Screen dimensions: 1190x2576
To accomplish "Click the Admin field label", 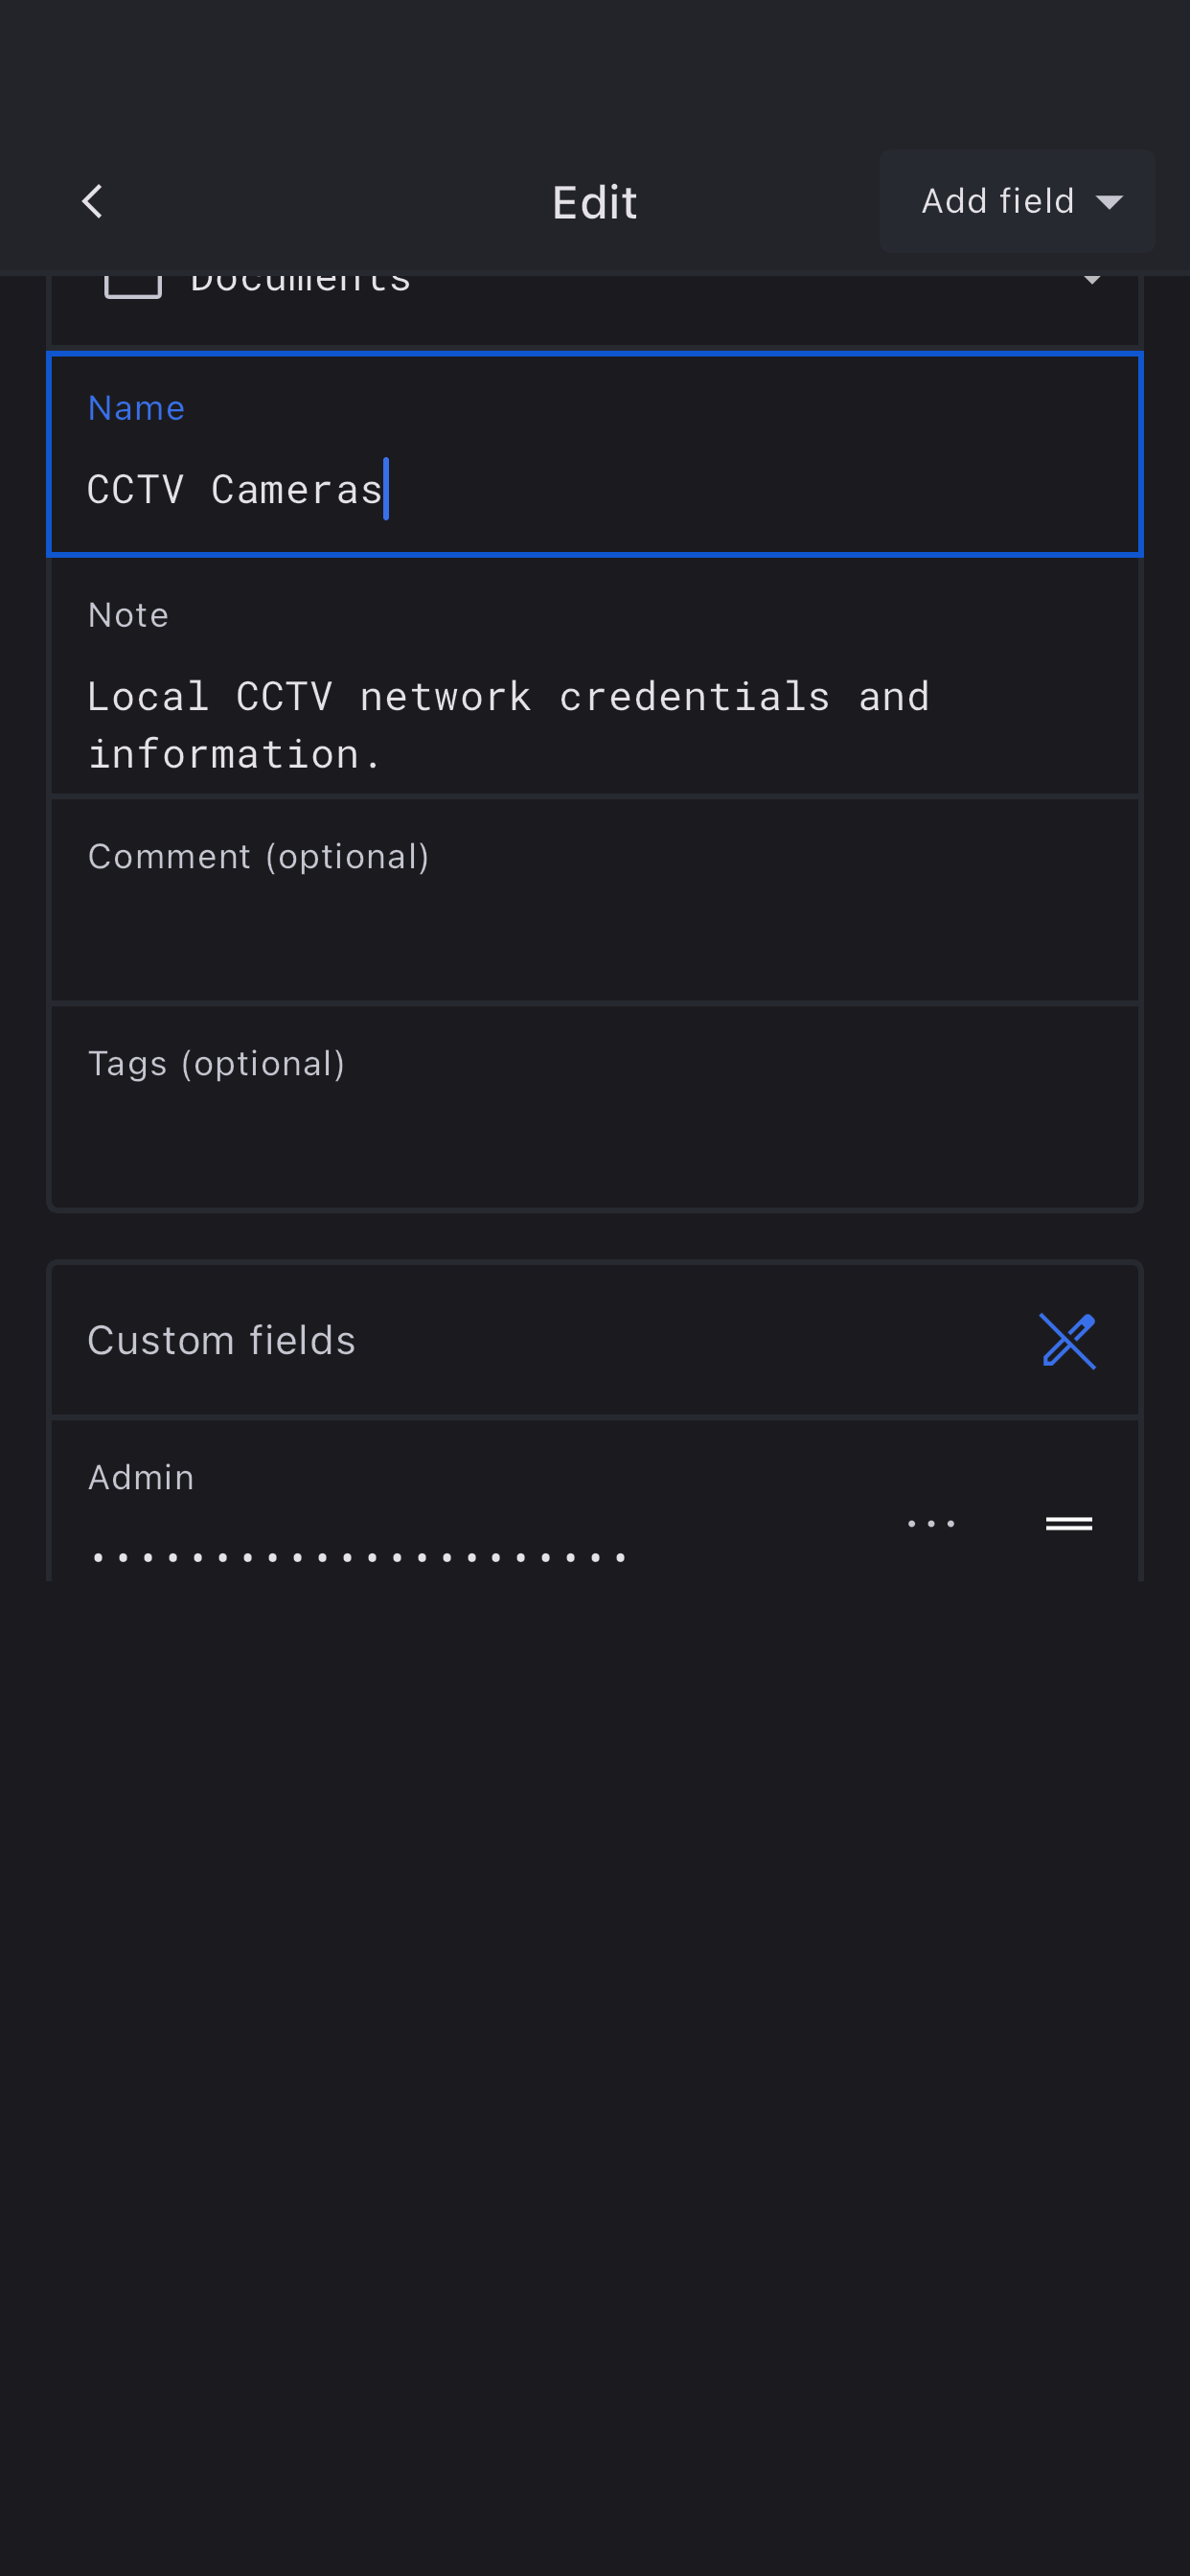I will click(141, 1477).
